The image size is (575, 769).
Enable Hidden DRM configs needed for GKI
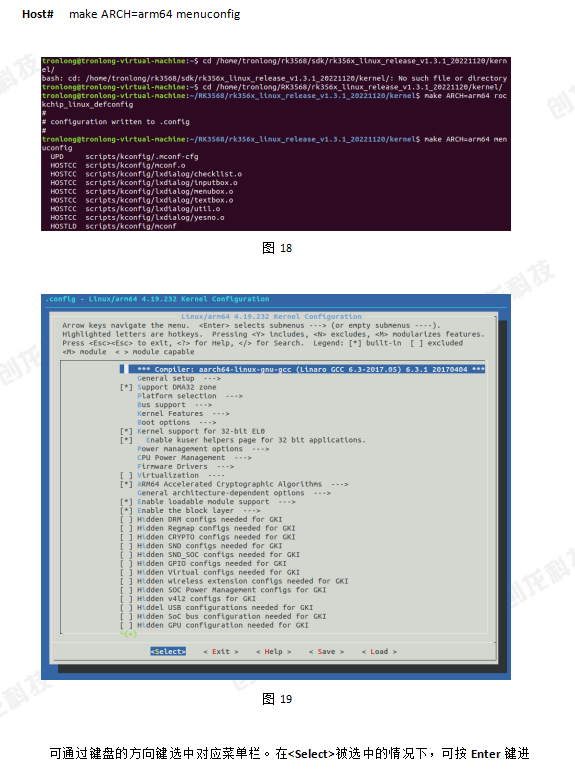(x=127, y=520)
